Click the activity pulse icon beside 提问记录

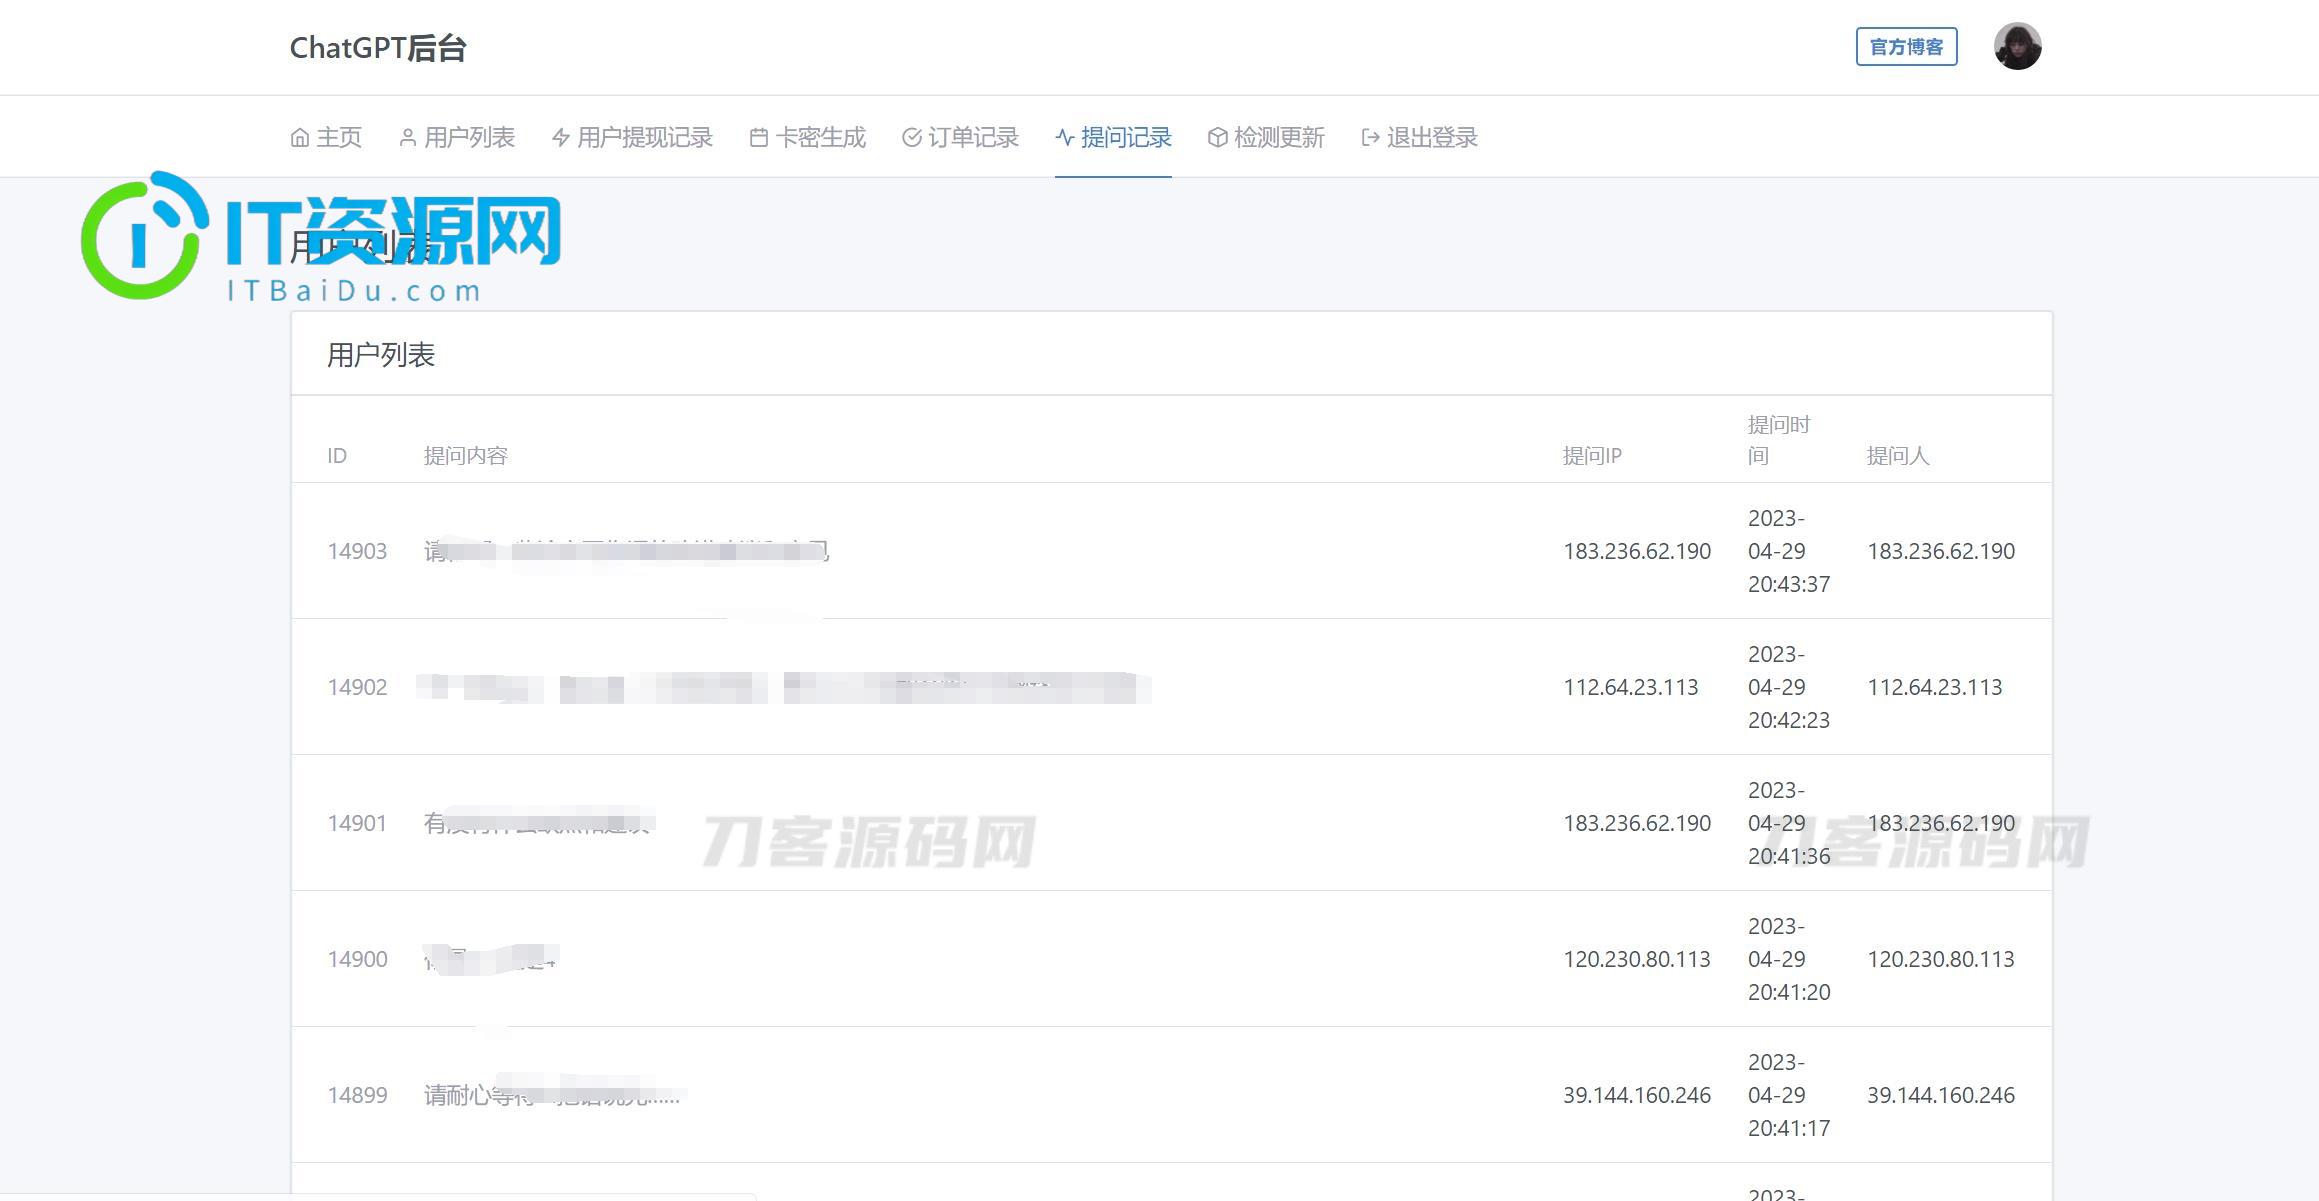click(1065, 138)
